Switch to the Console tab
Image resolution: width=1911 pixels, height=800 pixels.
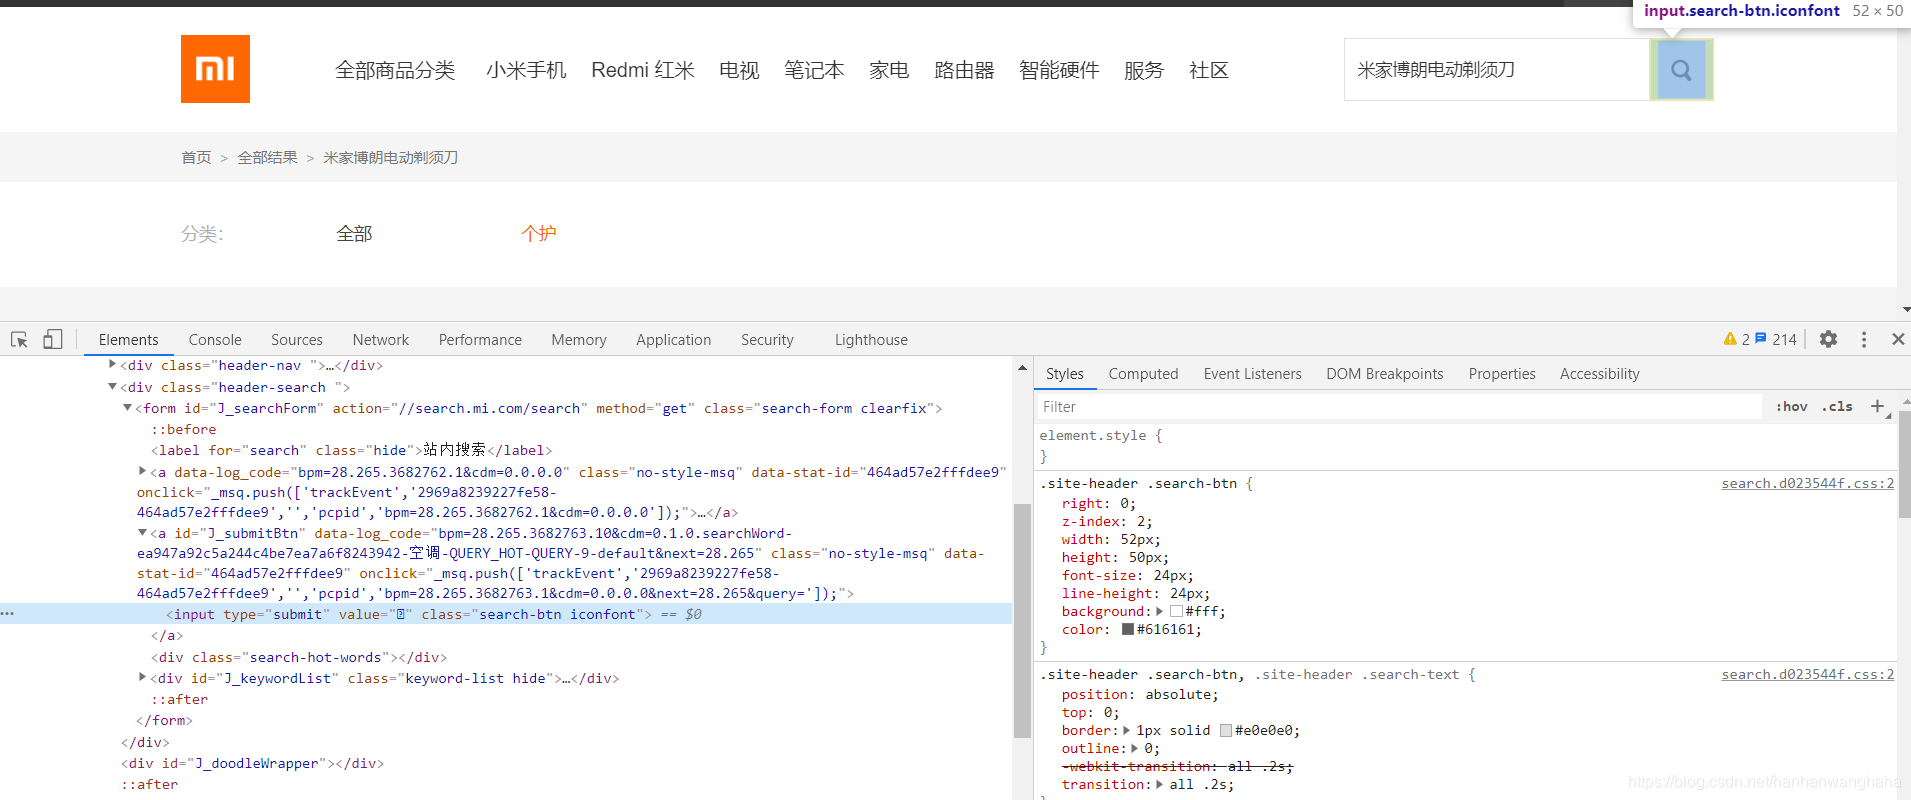(x=215, y=340)
